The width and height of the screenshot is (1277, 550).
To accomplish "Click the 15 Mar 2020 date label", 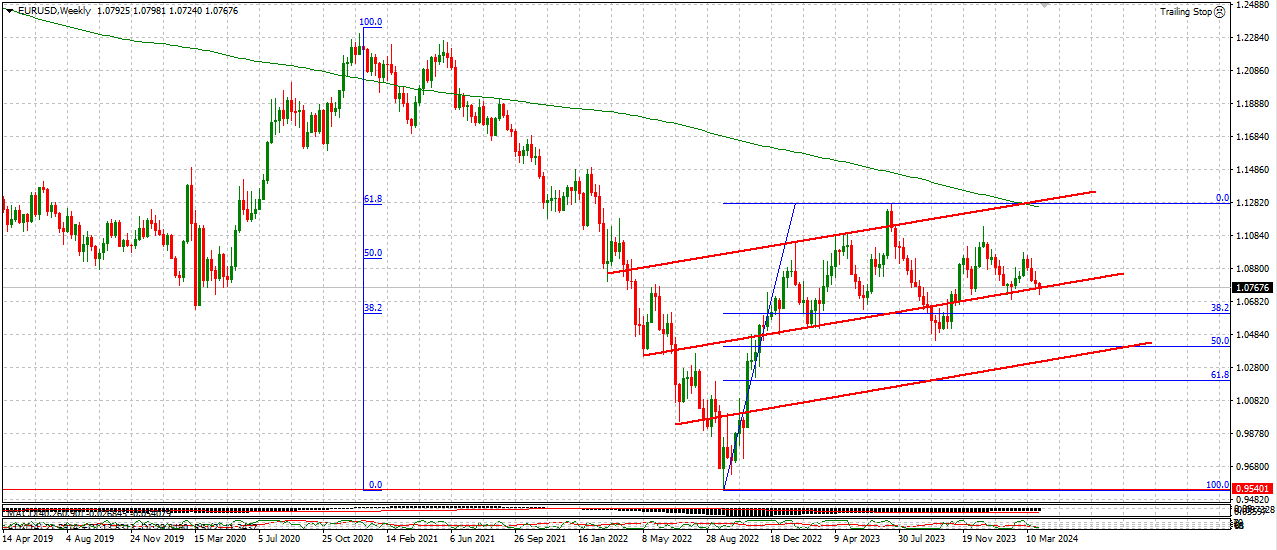I will coord(220,538).
